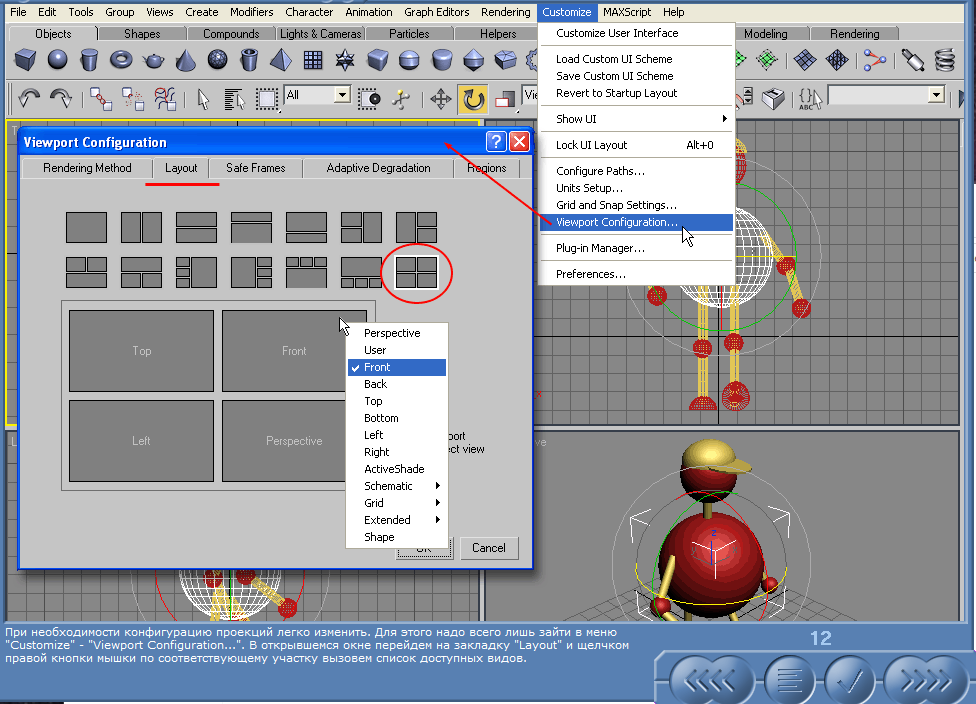Click the dialog's question-mark help button
The image size is (976, 704).
coord(495,142)
